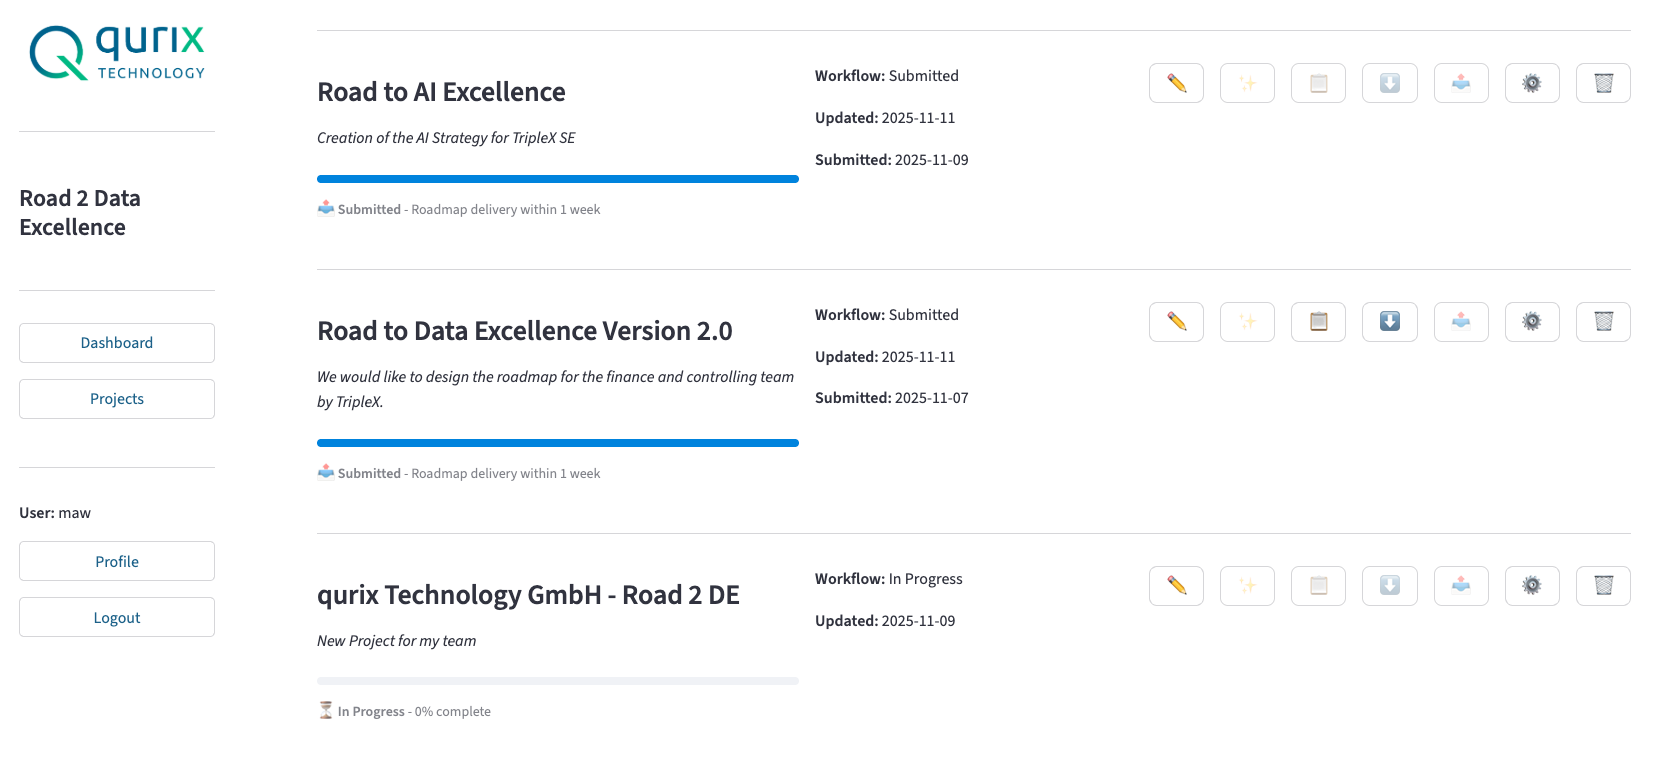Click the Submitted status icon below Road to AI Excellence
Screen dimensions: 1667x766
pyautogui.click(x=326, y=208)
